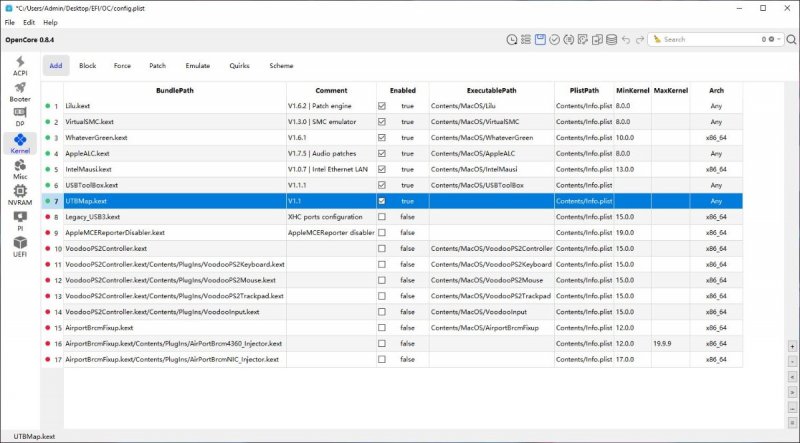Enable the Legacy_USB3.kext checkbox

click(x=382, y=216)
